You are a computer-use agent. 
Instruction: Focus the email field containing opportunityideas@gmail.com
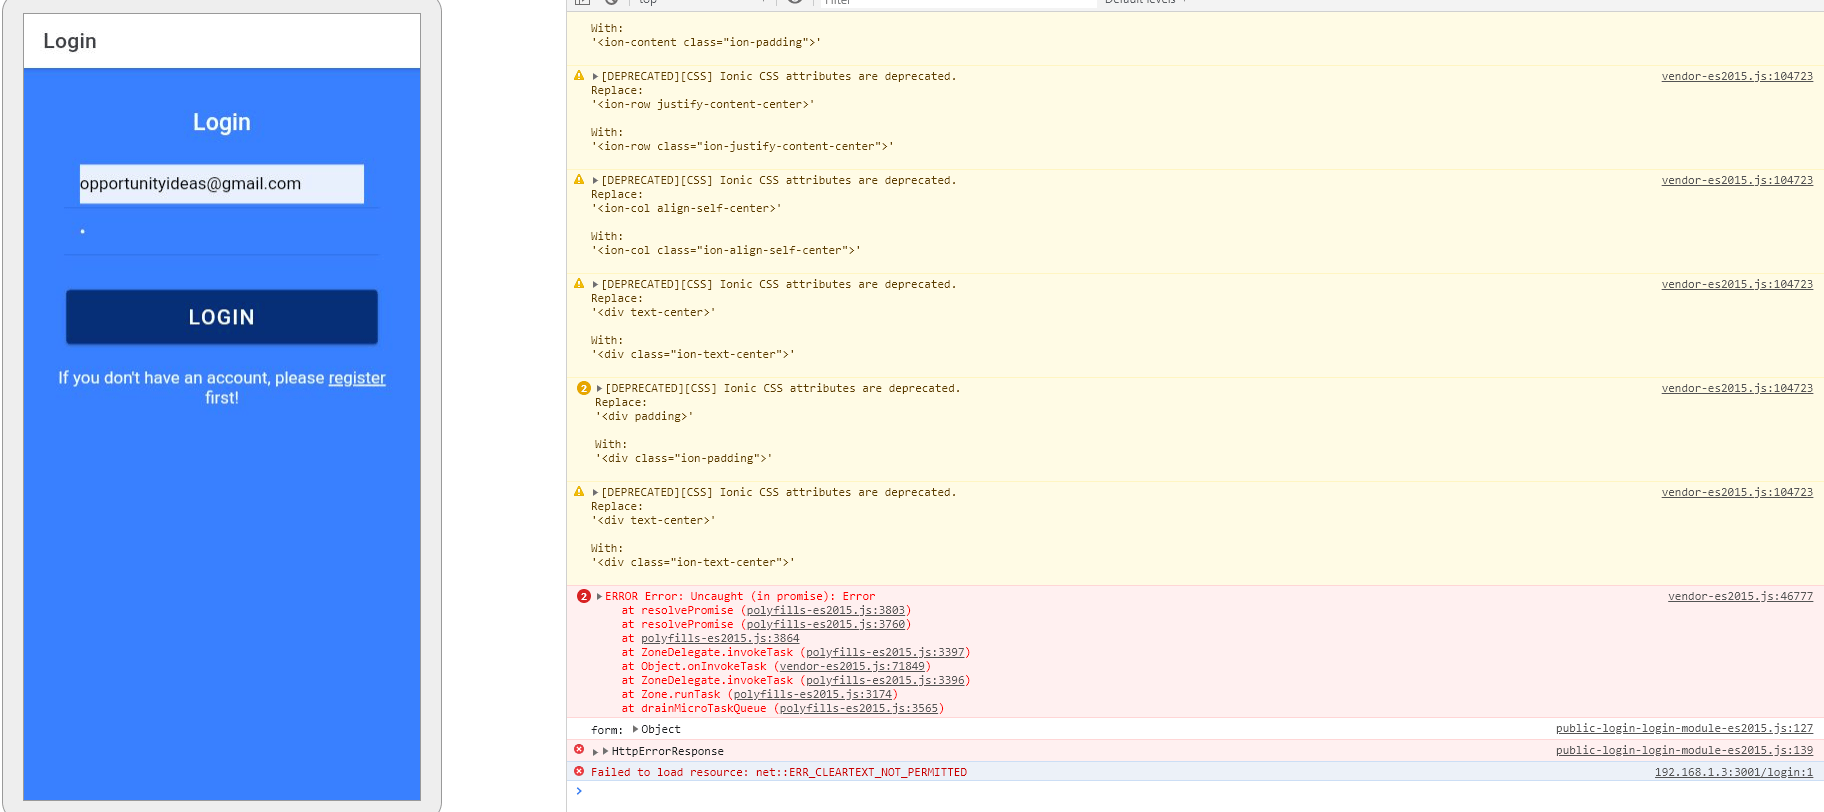coord(222,184)
